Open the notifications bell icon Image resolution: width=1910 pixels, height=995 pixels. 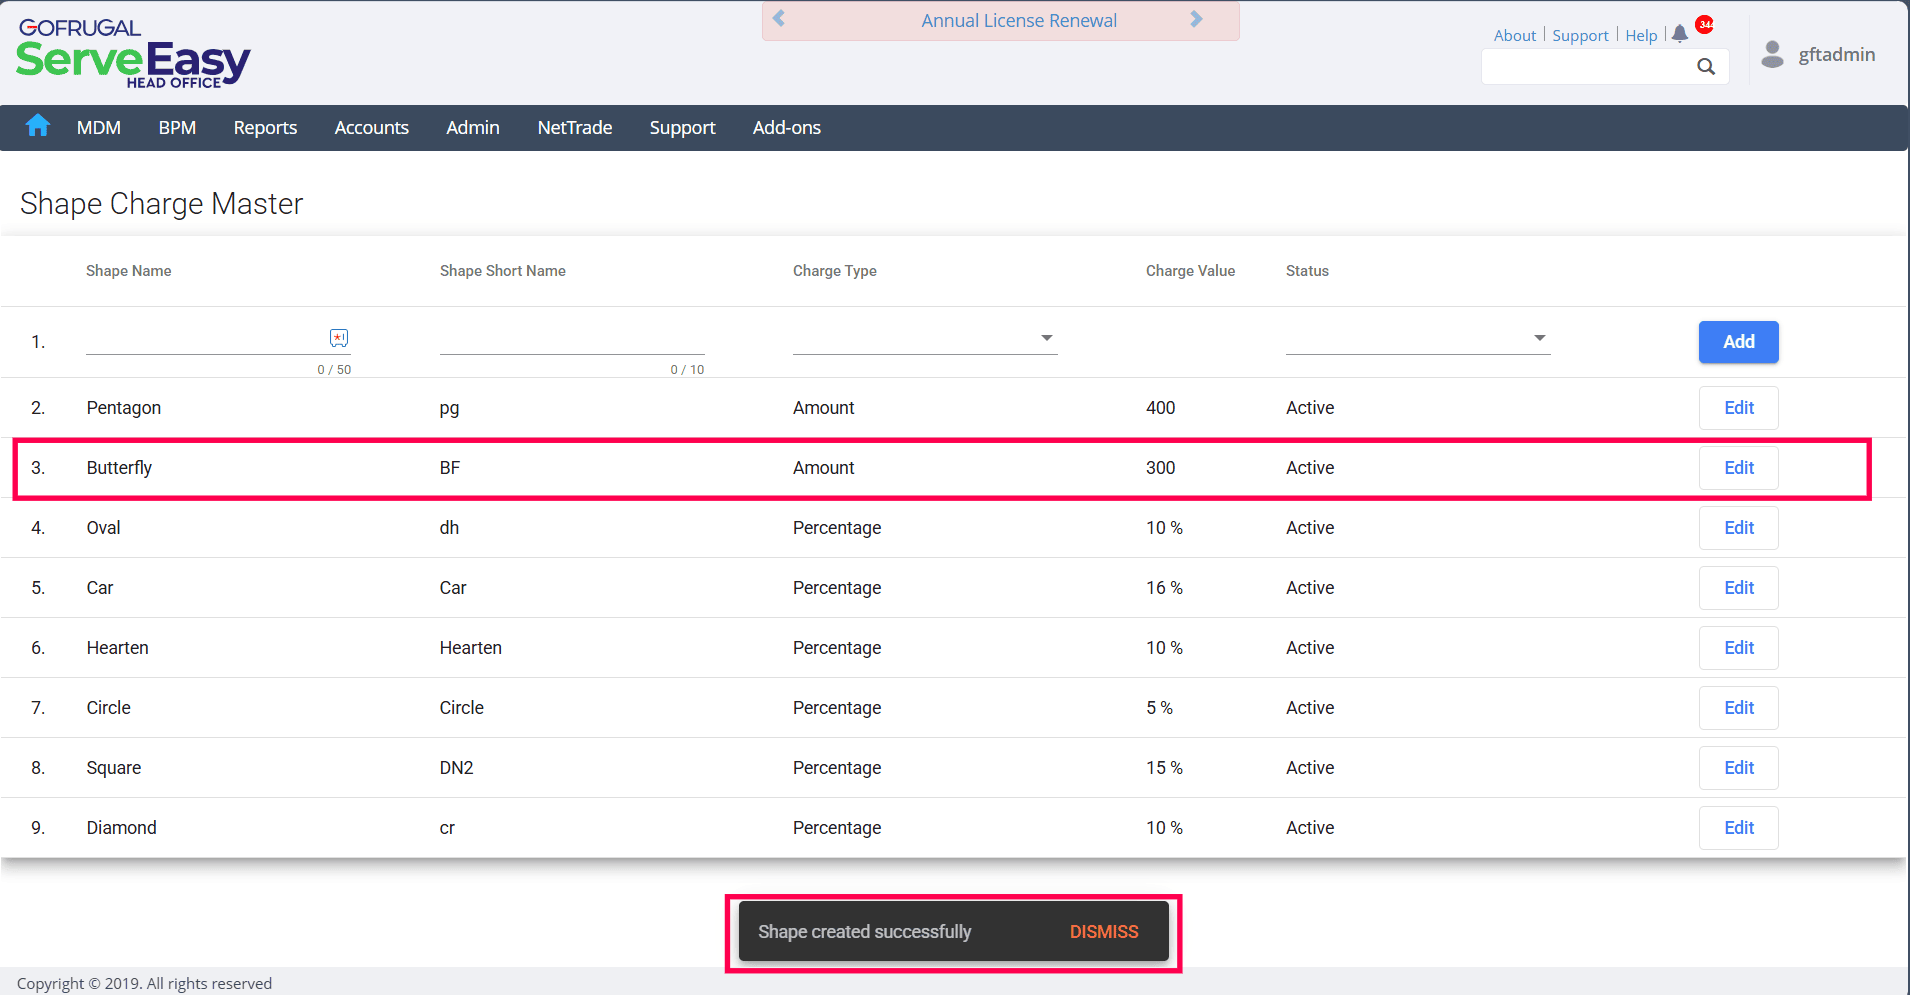pos(1680,34)
